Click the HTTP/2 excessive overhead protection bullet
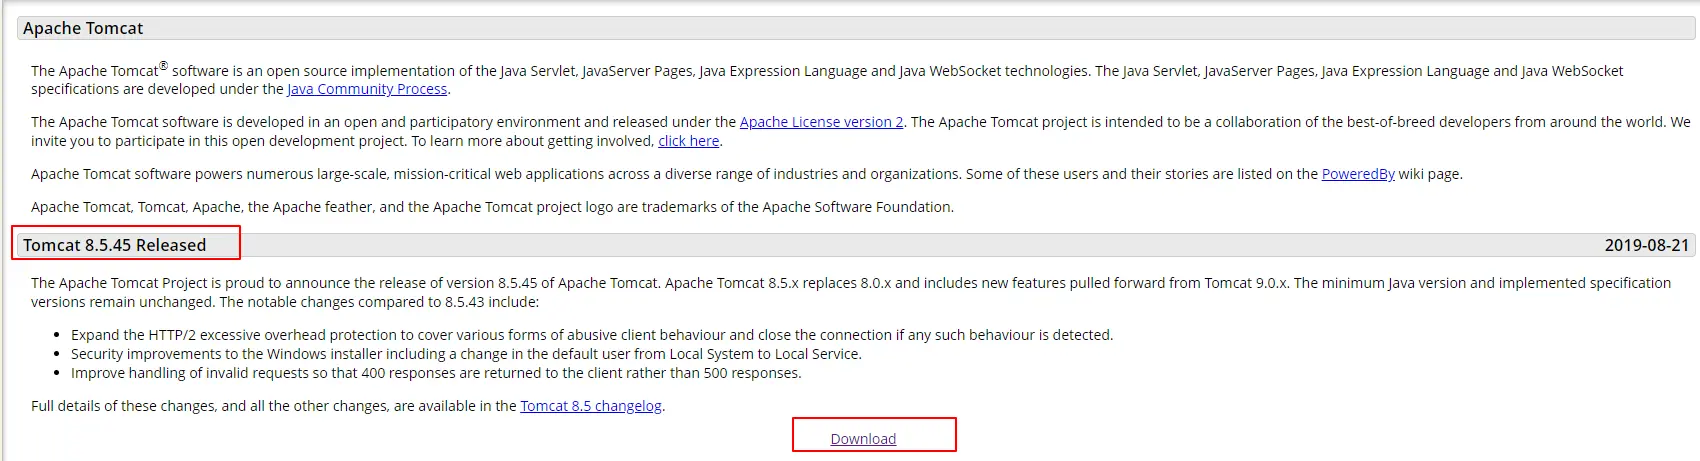This screenshot has width=1700, height=461. click(592, 335)
